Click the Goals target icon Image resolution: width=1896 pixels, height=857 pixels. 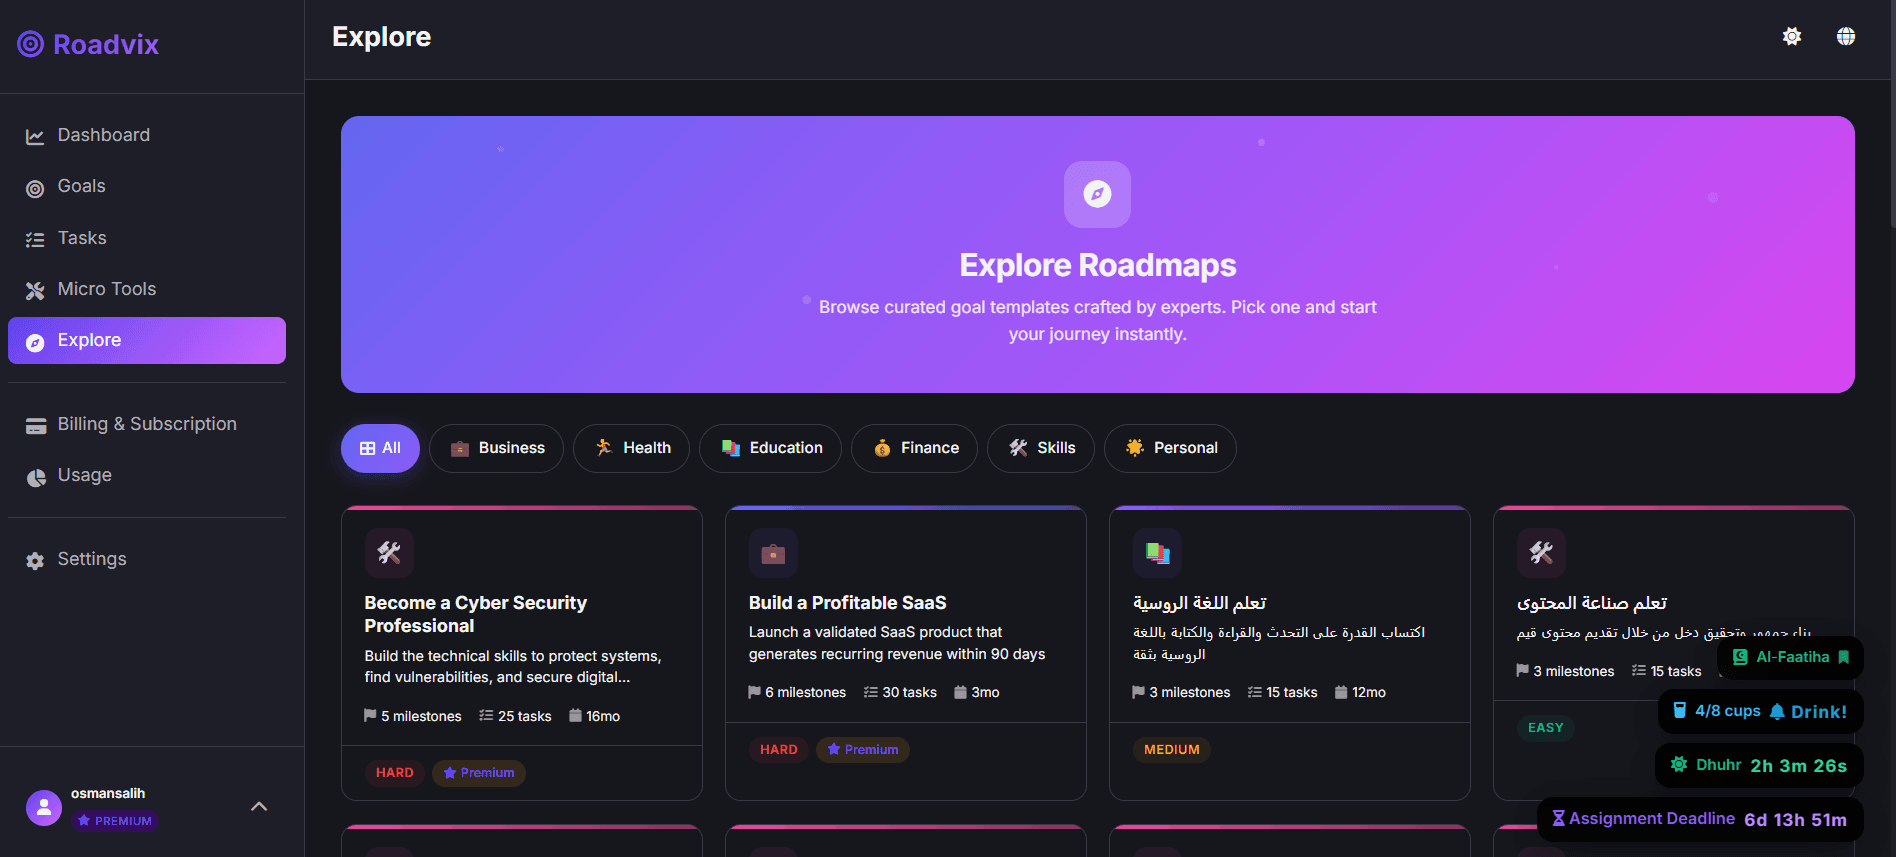tap(35, 188)
